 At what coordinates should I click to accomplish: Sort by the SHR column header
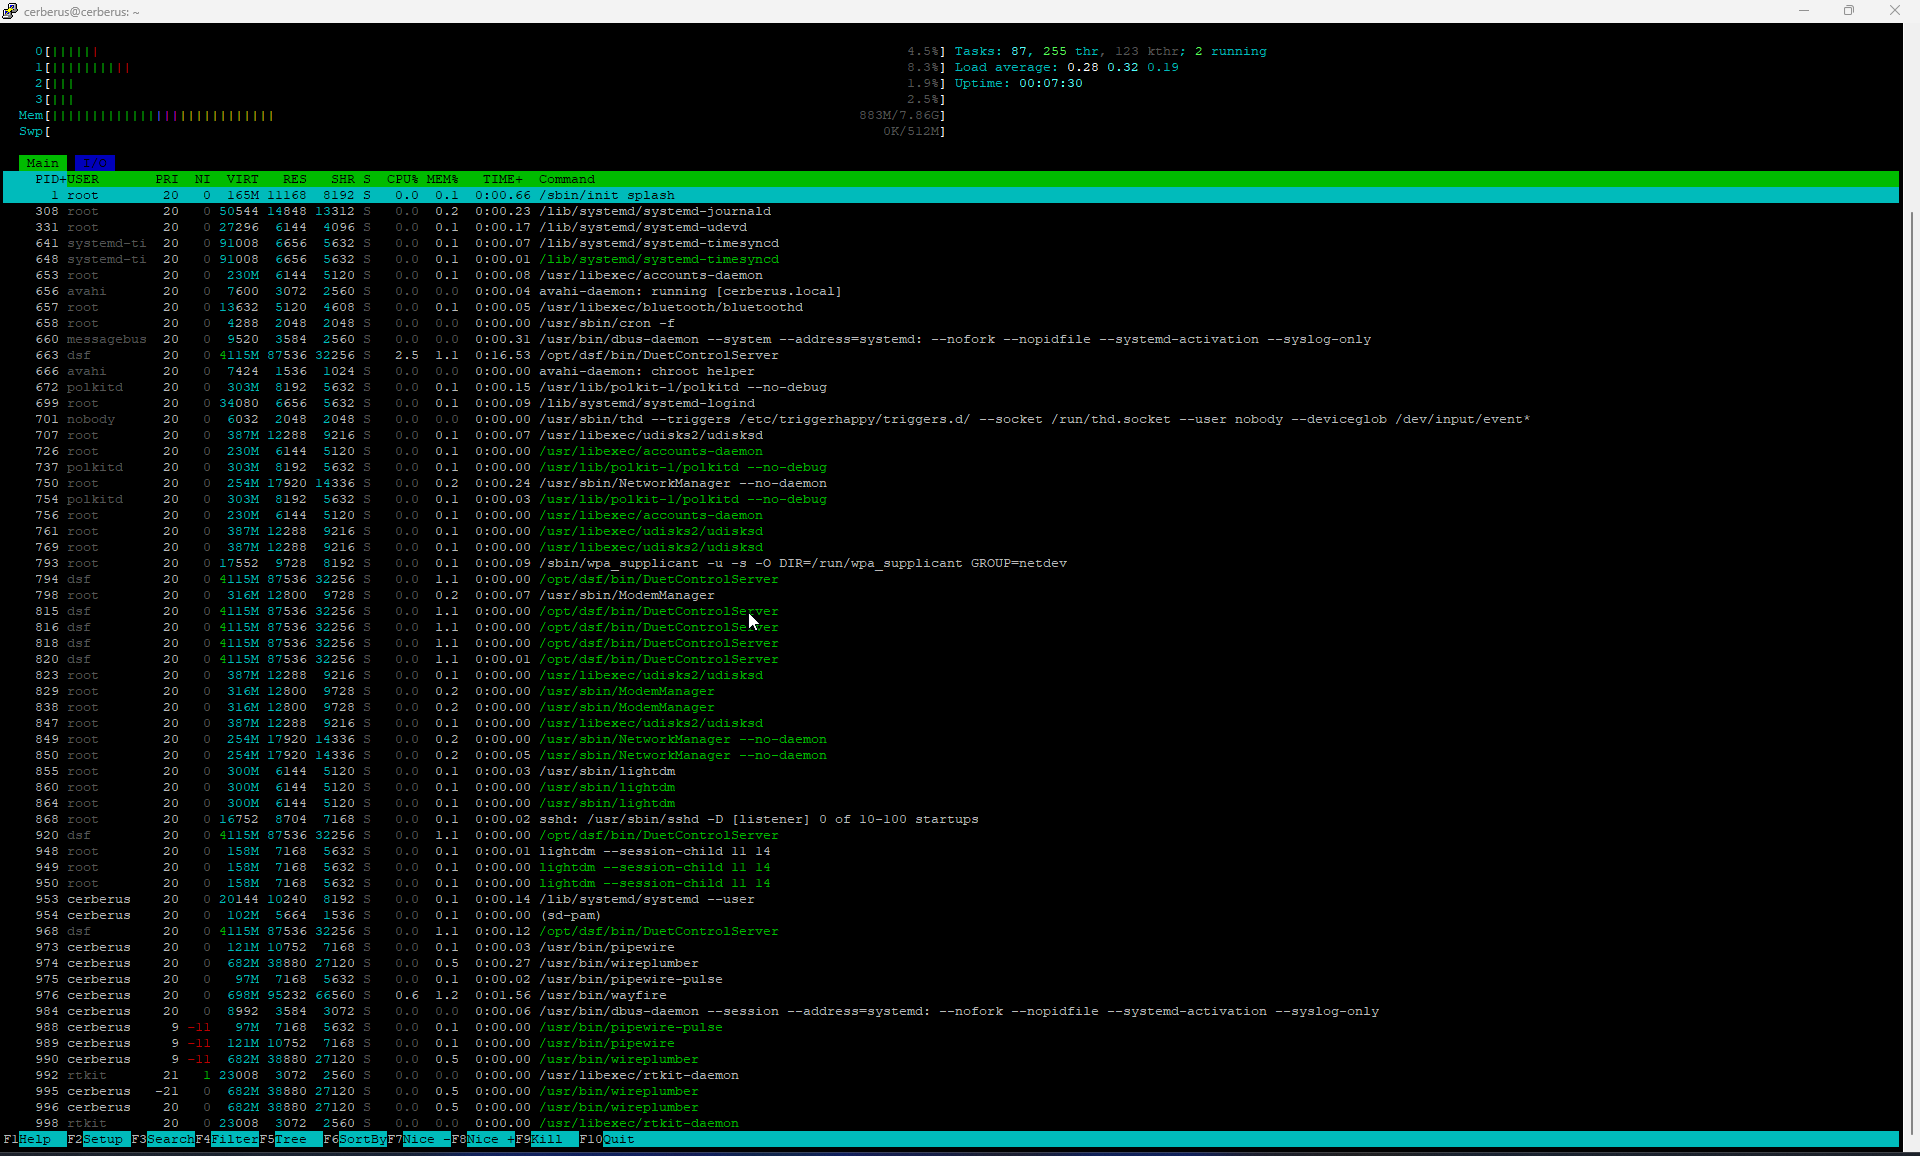click(343, 179)
